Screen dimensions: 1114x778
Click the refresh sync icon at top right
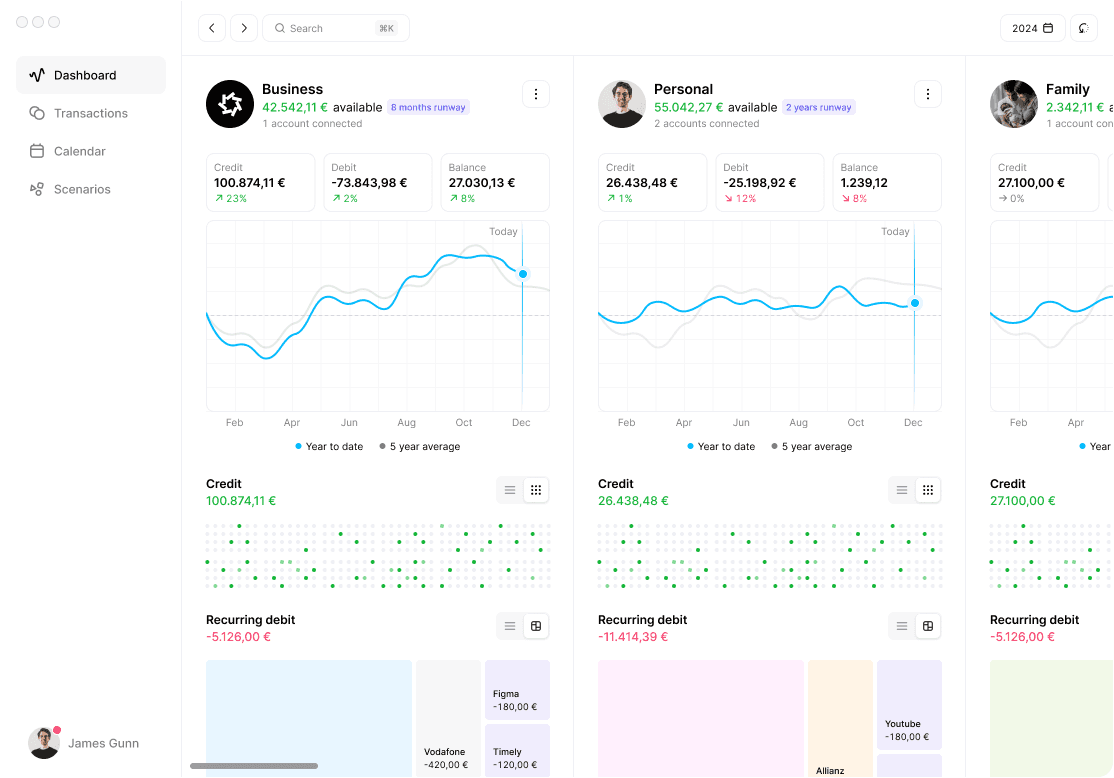pos(1083,28)
